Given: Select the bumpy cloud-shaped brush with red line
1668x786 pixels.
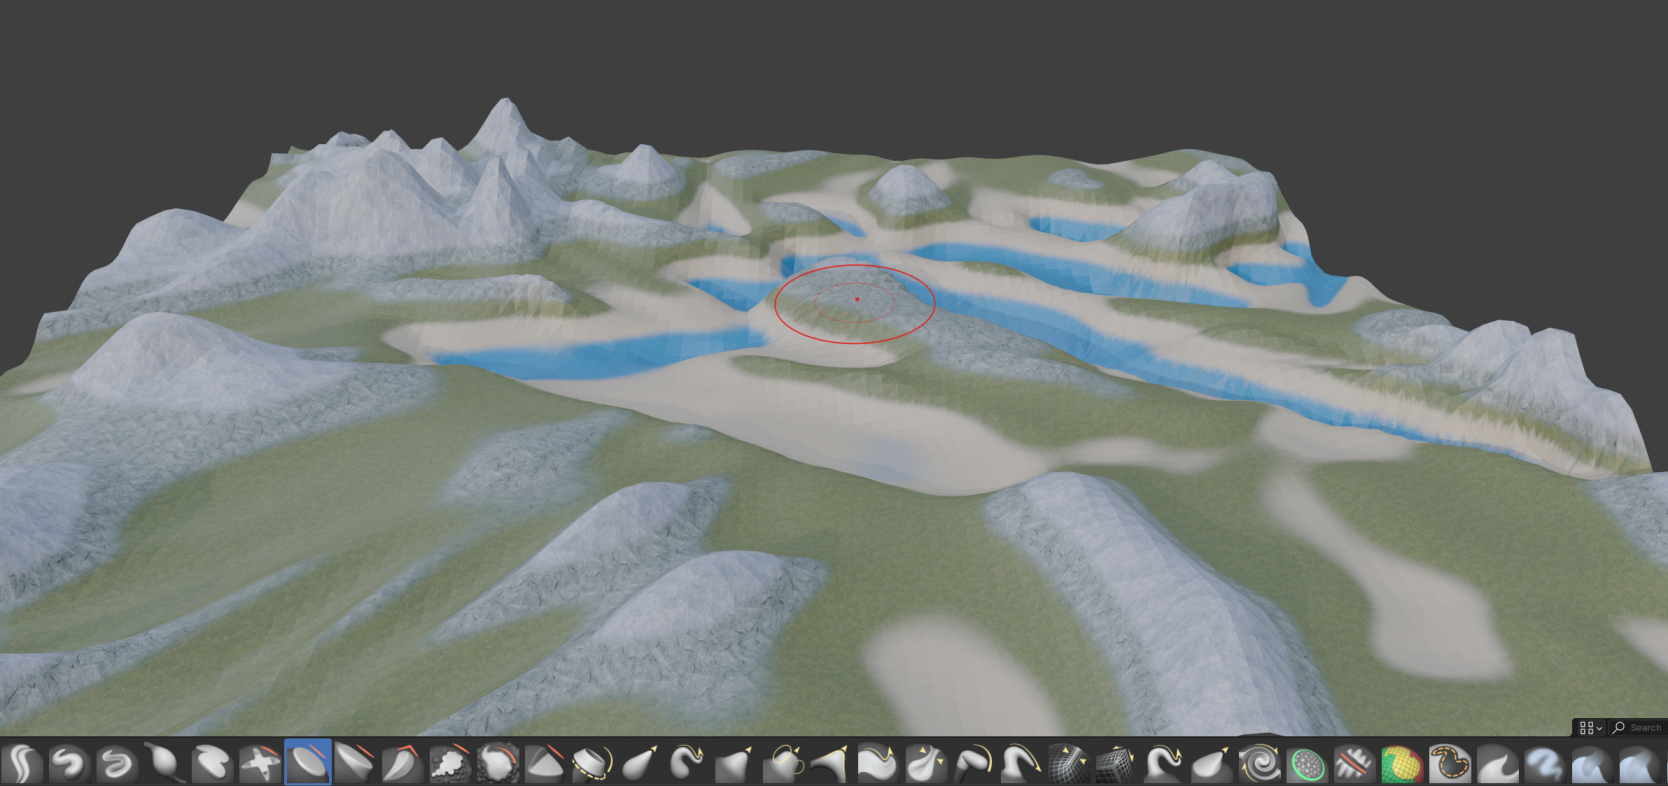Looking at the screenshot, I should [450, 763].
